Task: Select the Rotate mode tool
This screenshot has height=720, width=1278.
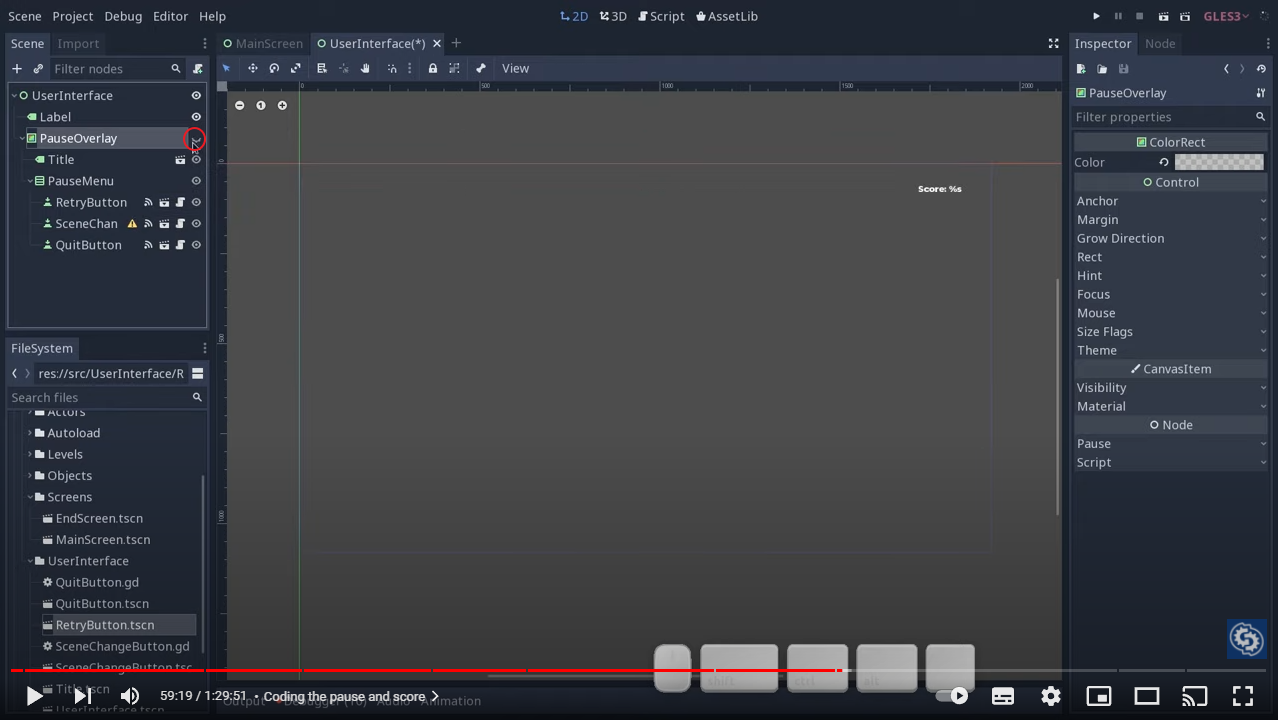Action: [x=274, y=68]
